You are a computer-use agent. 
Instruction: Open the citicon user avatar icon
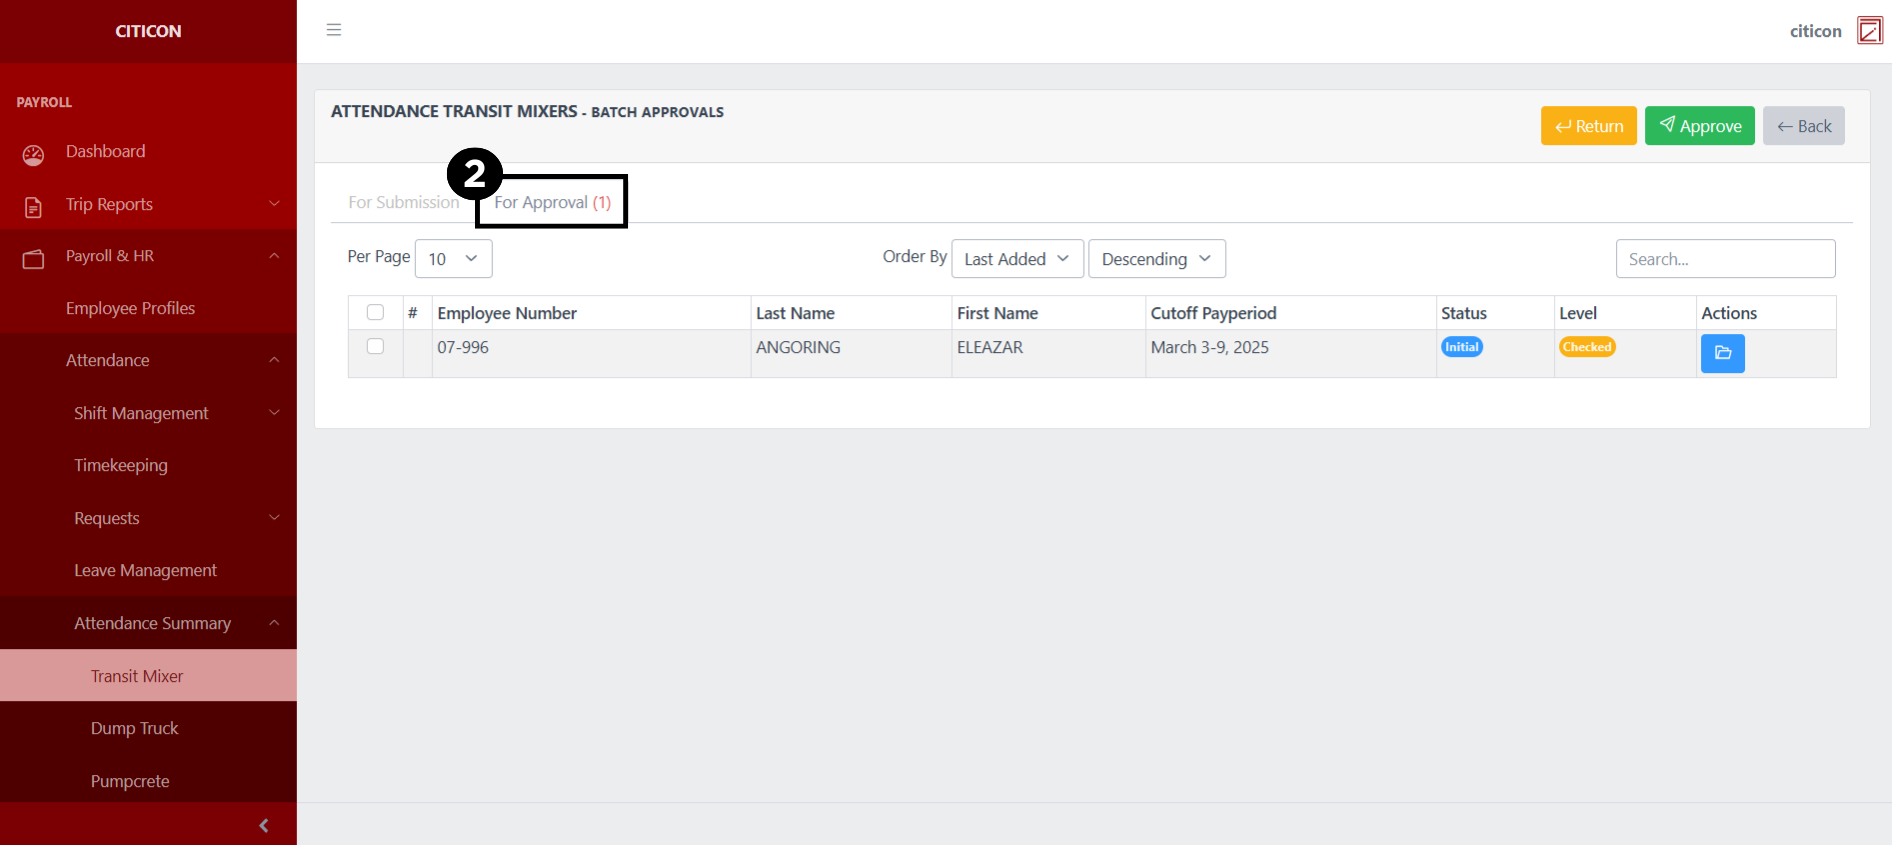1869,31
